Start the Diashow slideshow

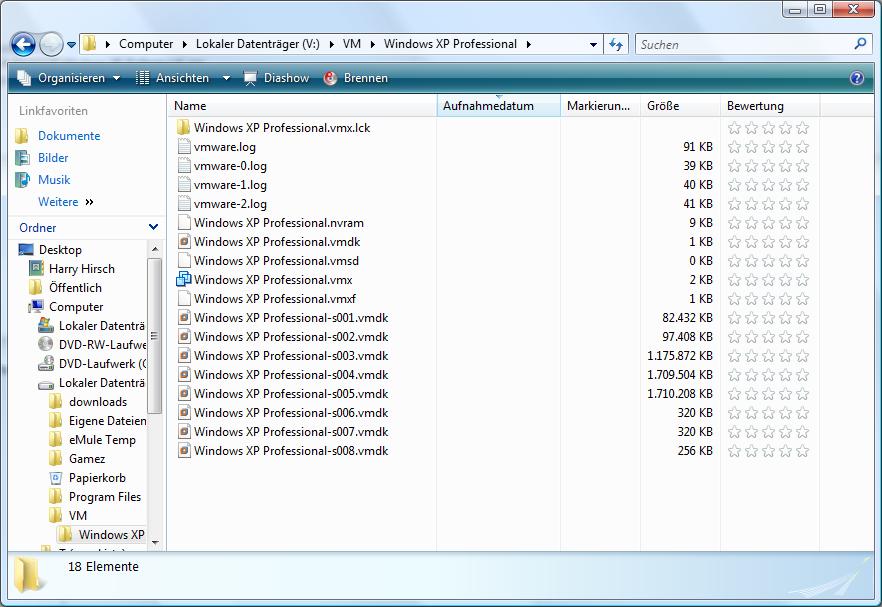[x=276, y=78]
